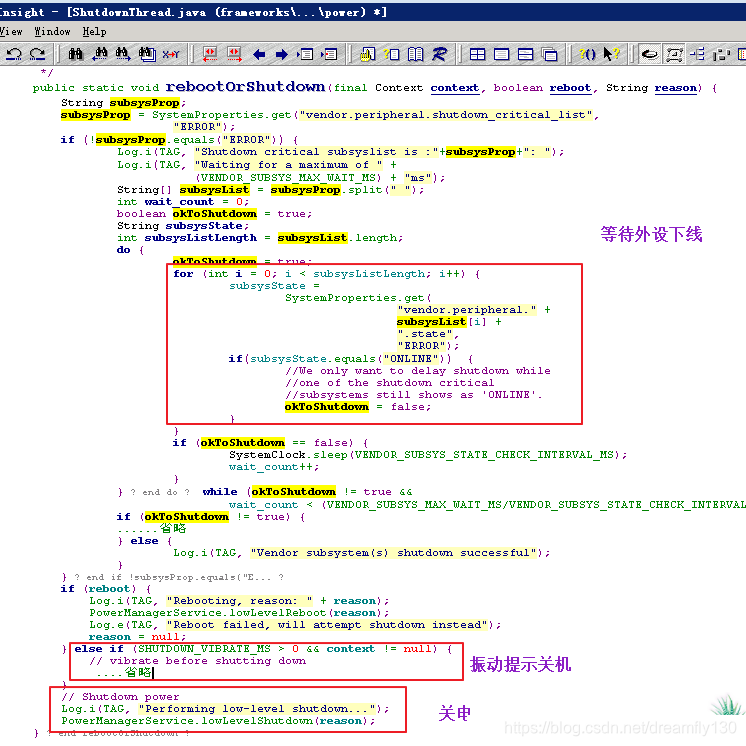Open Symbol Info open-book icon
Viewport: 746px width, 746px height.
click(415, 54)
